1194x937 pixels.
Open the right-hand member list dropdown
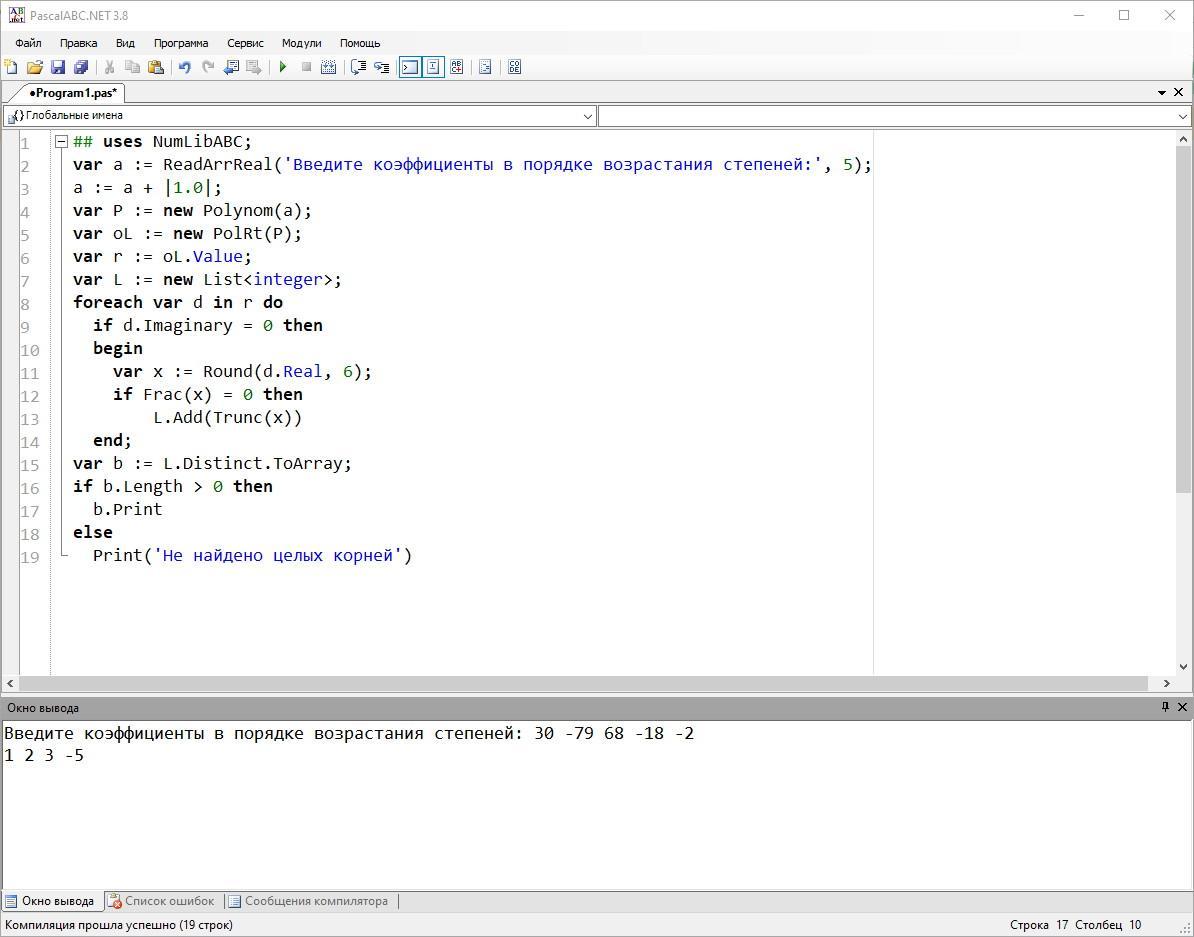pos(1183,116)
